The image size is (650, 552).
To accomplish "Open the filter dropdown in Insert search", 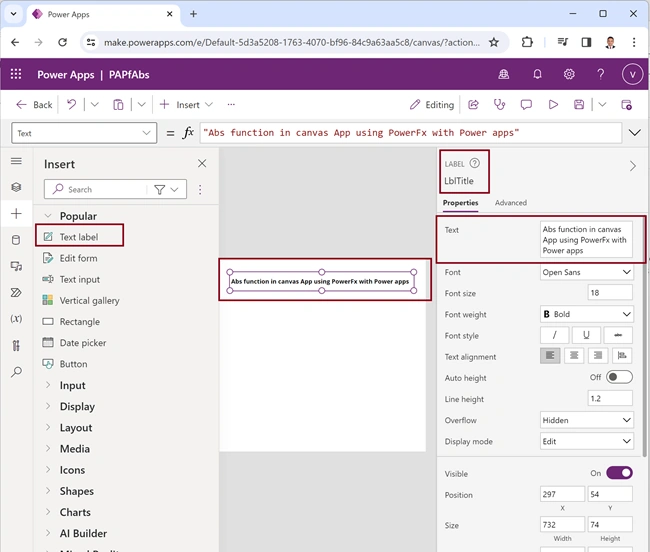I will coord(167,189).
